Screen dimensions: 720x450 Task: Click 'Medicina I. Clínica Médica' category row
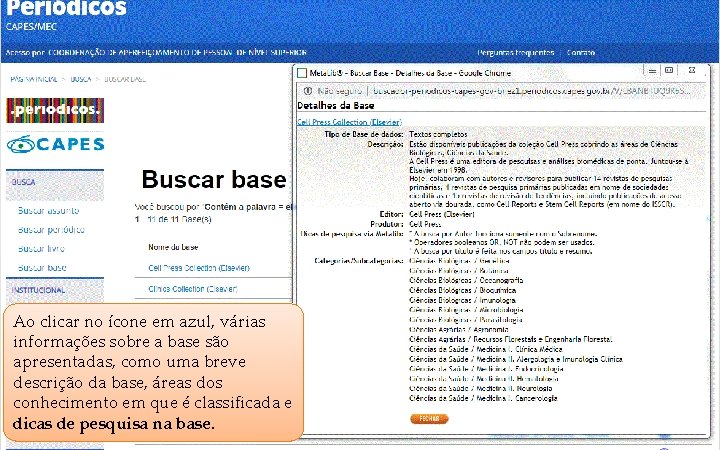486,349
